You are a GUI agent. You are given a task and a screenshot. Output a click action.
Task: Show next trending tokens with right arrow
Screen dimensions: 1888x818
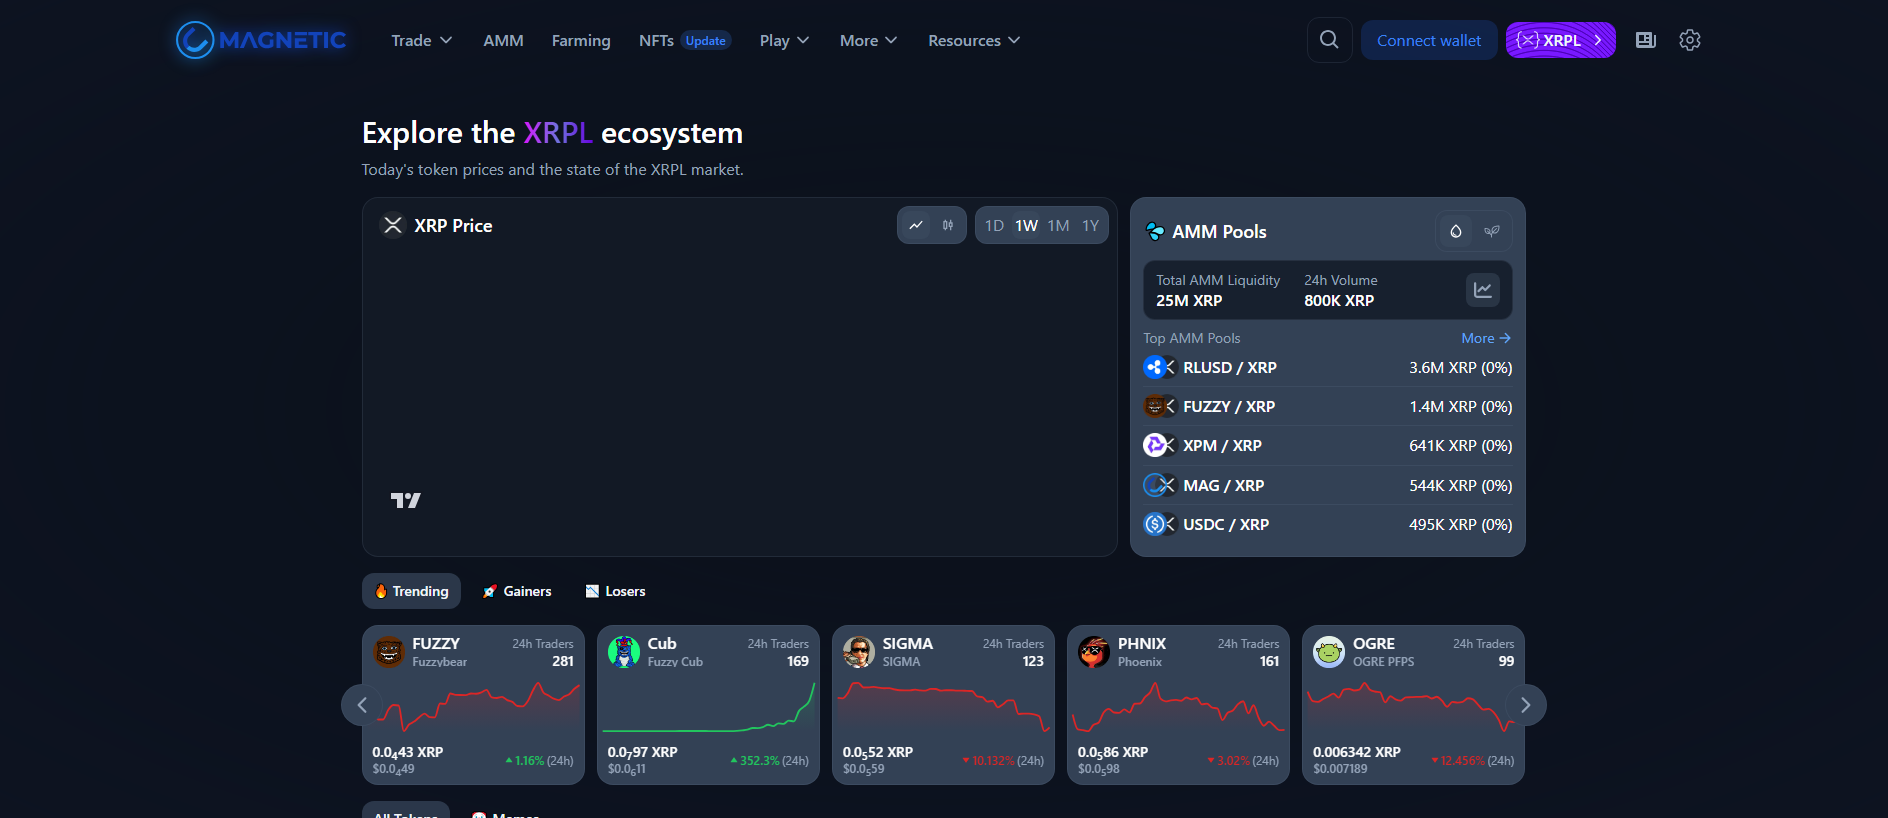coord(1525,705)
